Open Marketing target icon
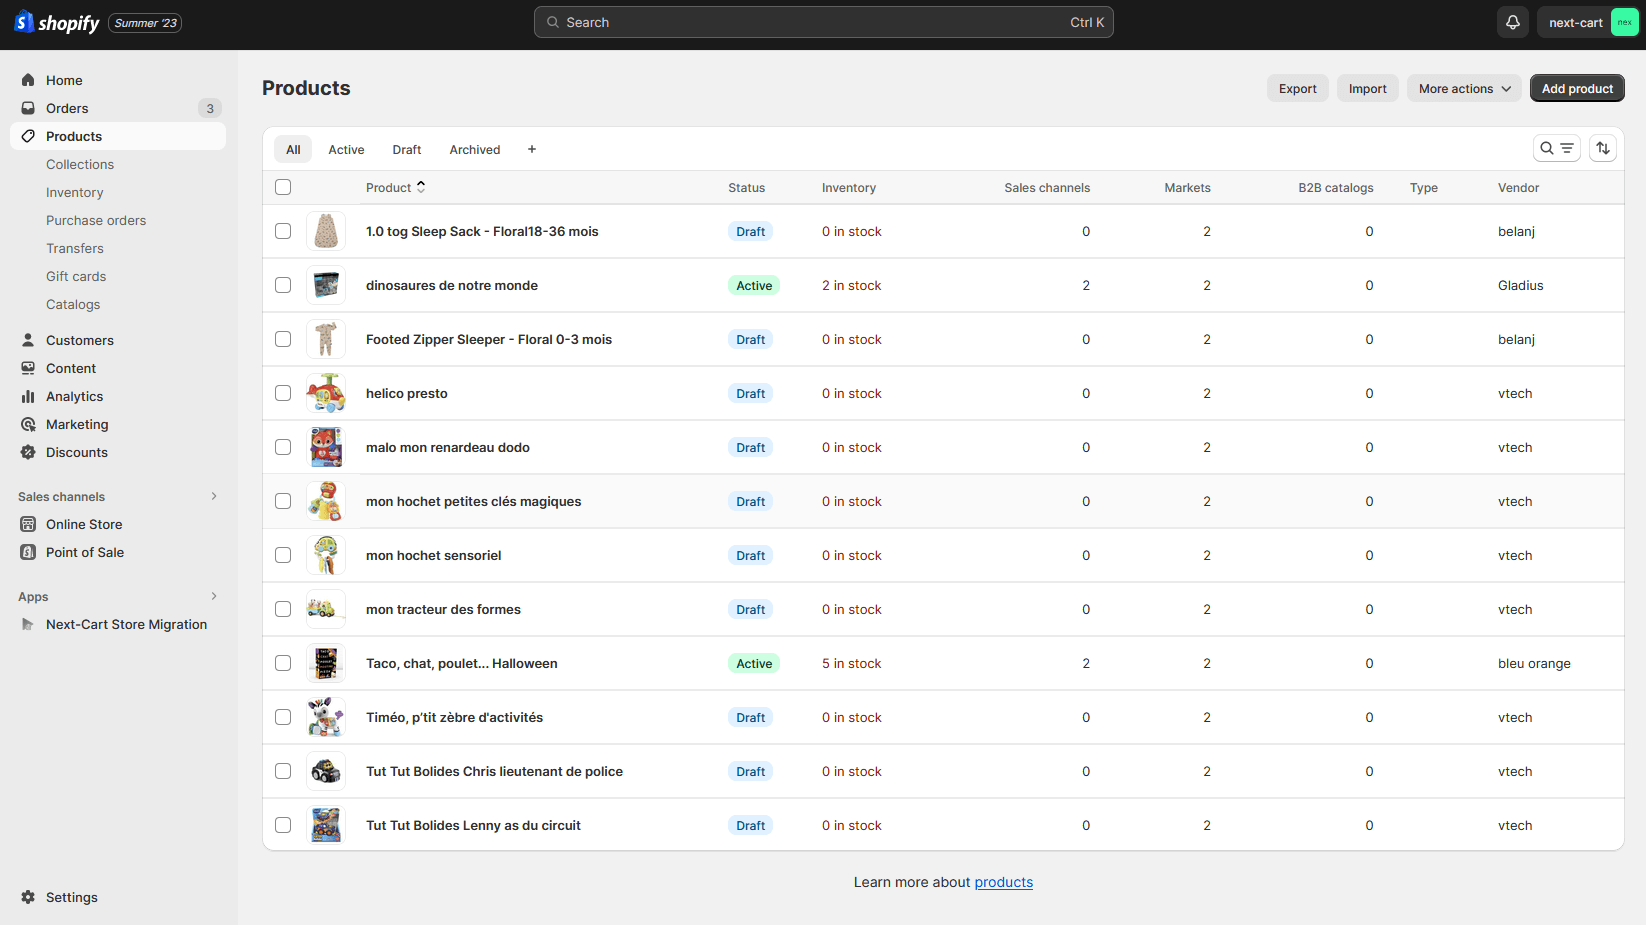Screen dimensions: 1646x925 (28, 424)
